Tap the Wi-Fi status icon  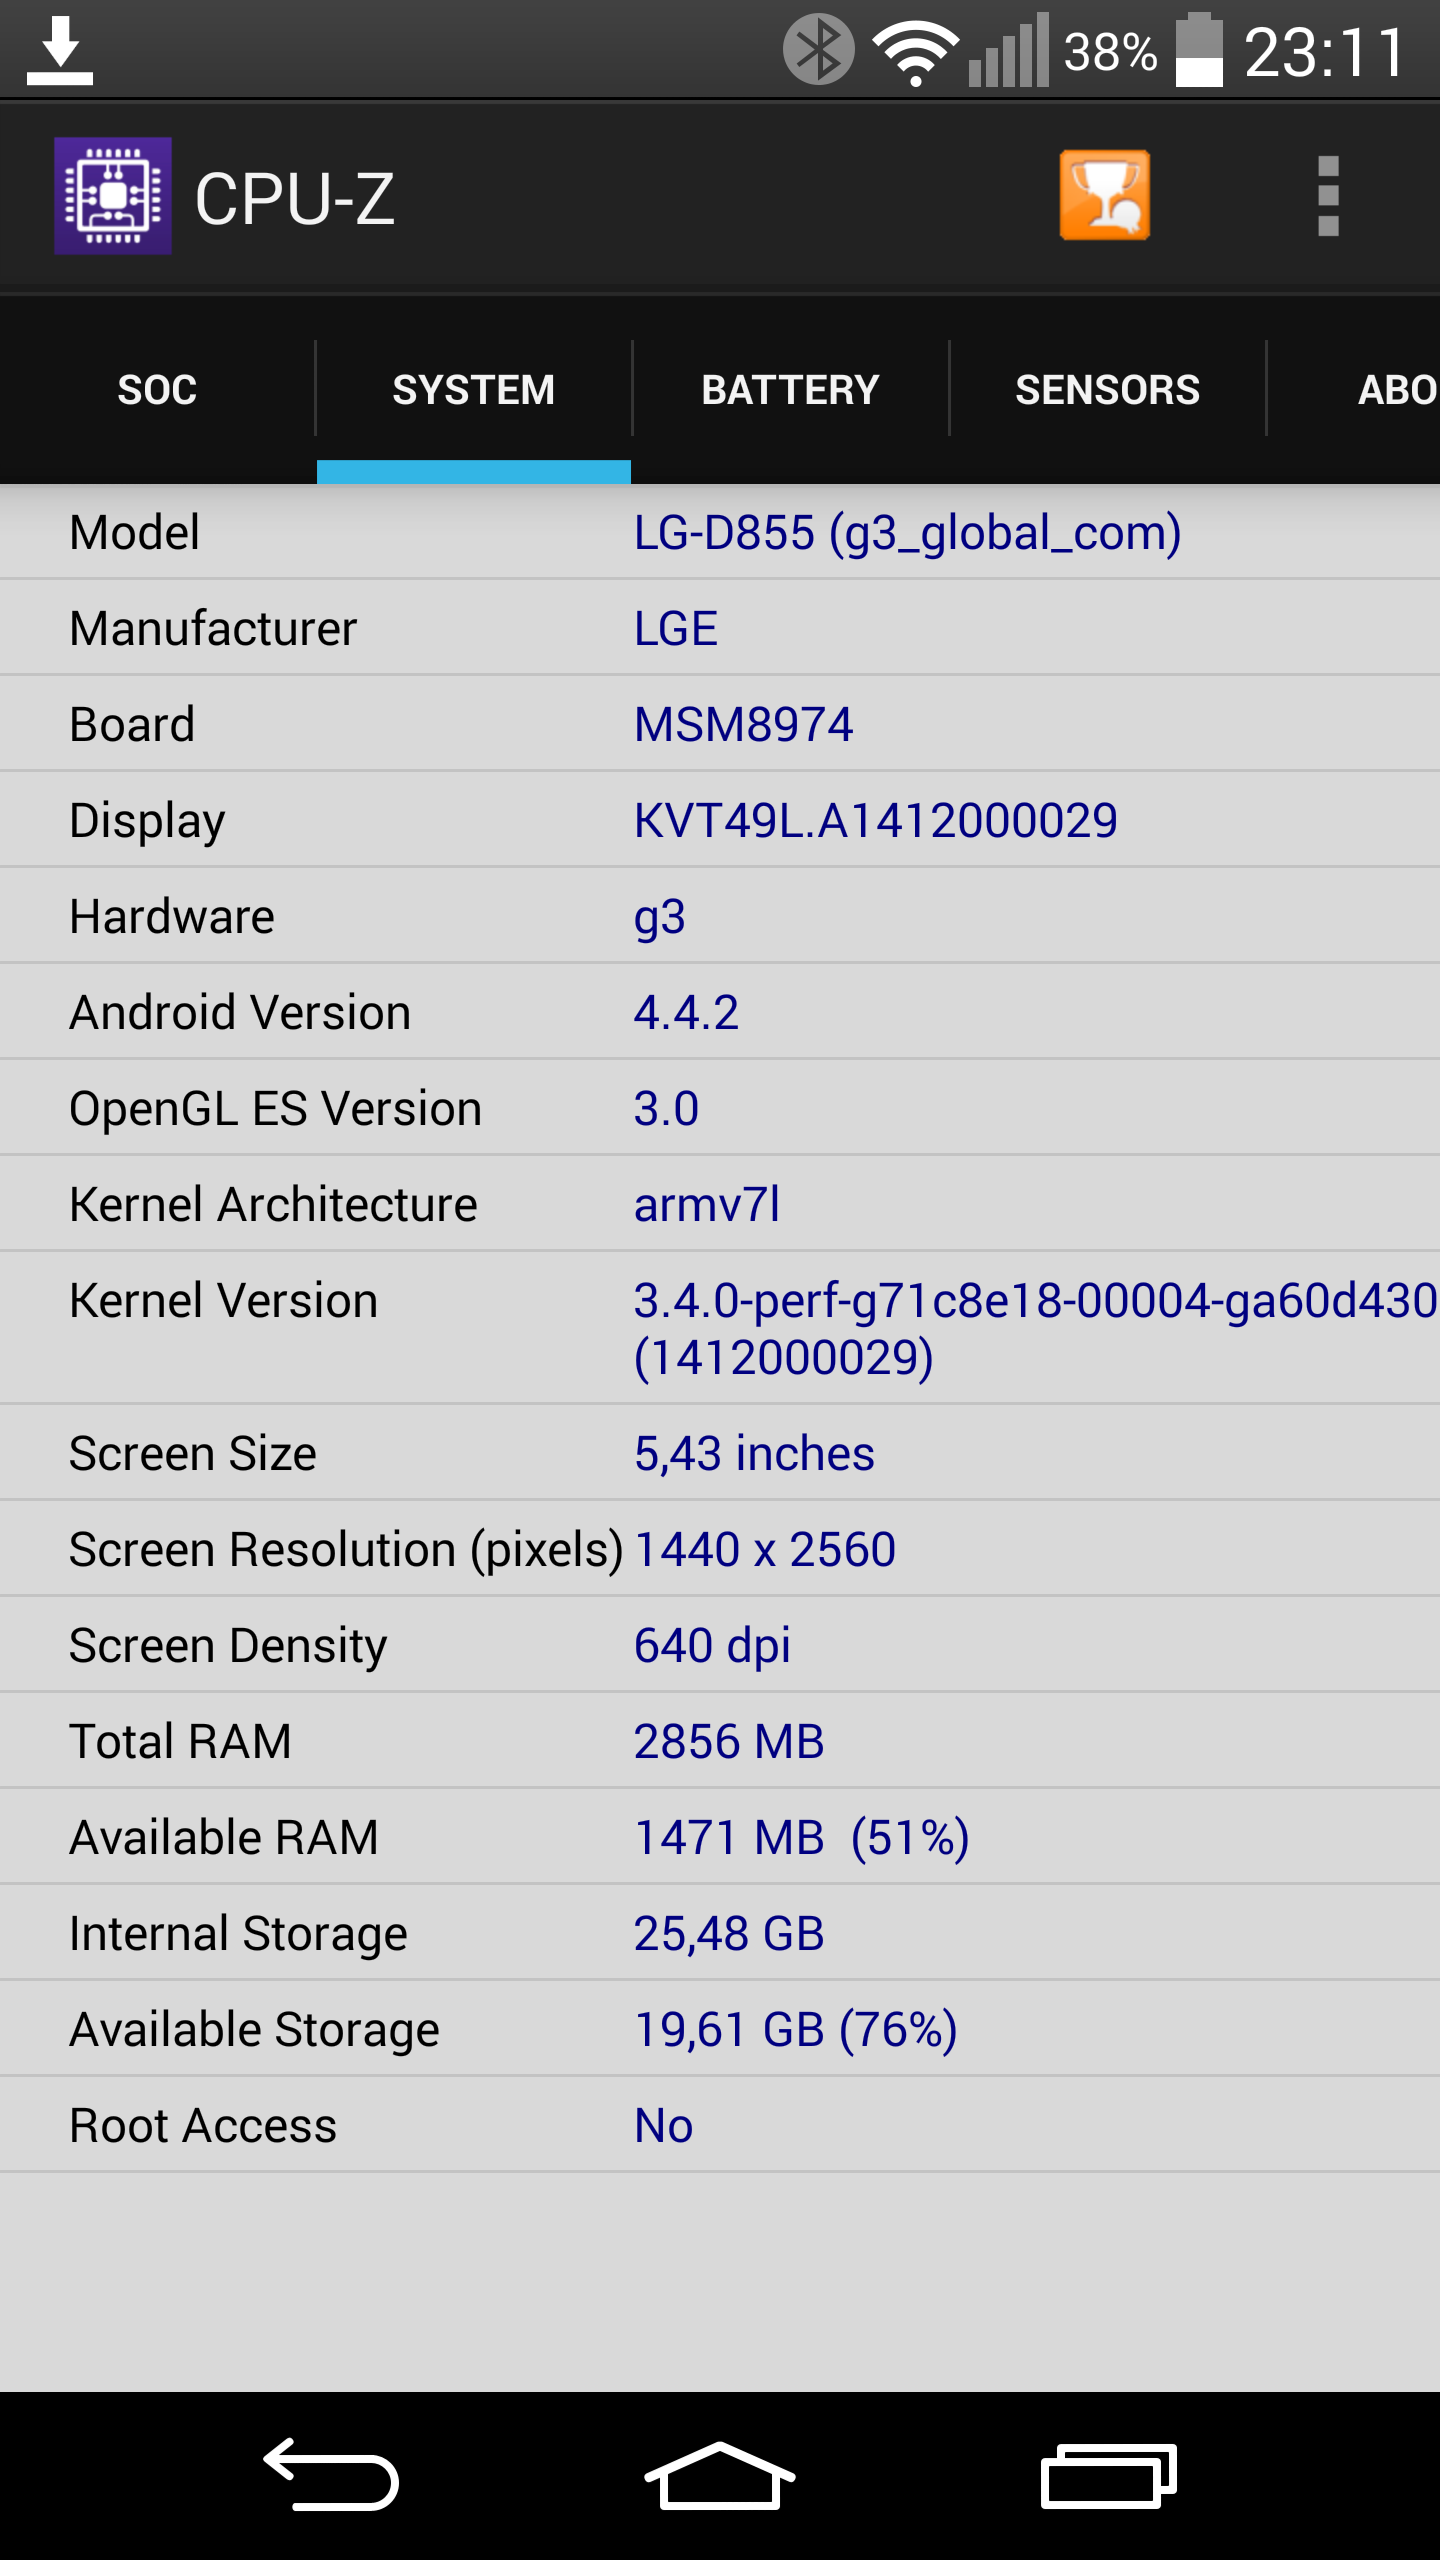click(x=915, y=52)
